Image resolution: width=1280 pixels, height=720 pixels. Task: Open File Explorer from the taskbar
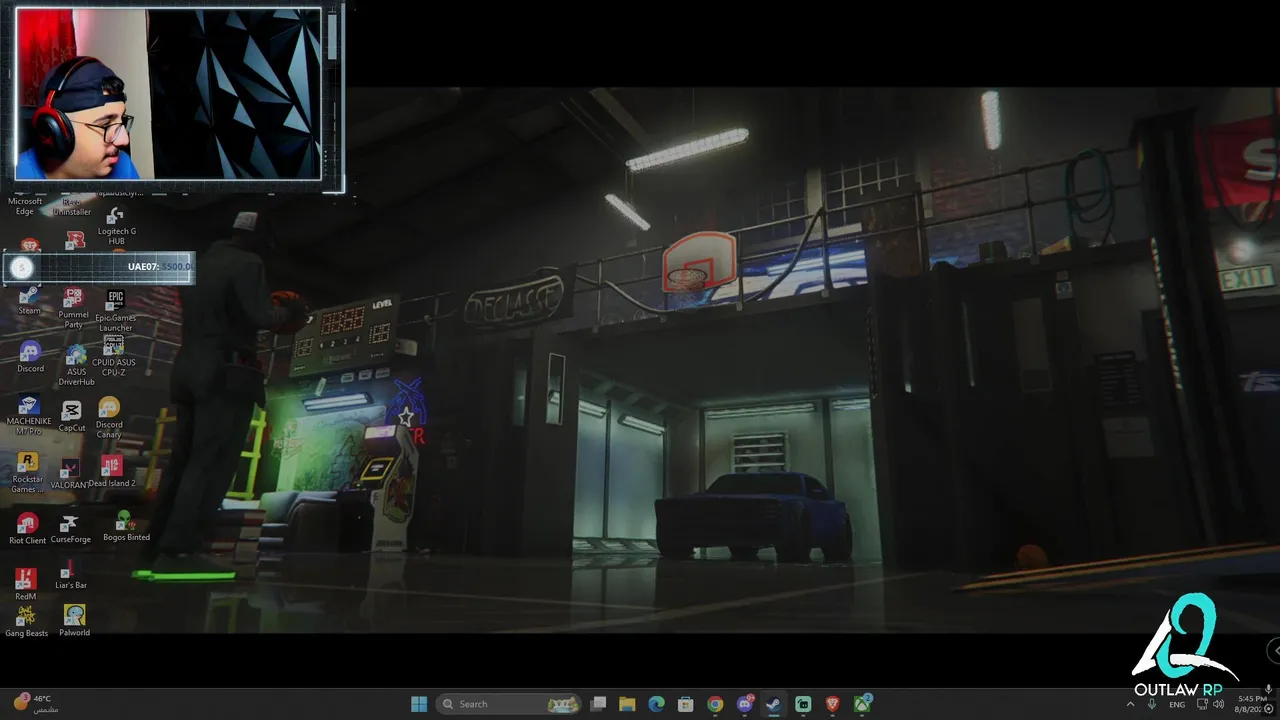pos(627,704)
